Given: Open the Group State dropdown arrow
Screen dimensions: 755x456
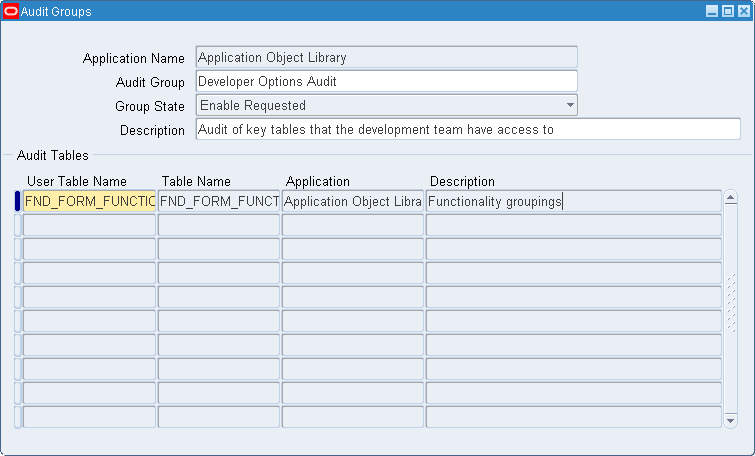Looking at the screenshot, I should tap(570, 105).
